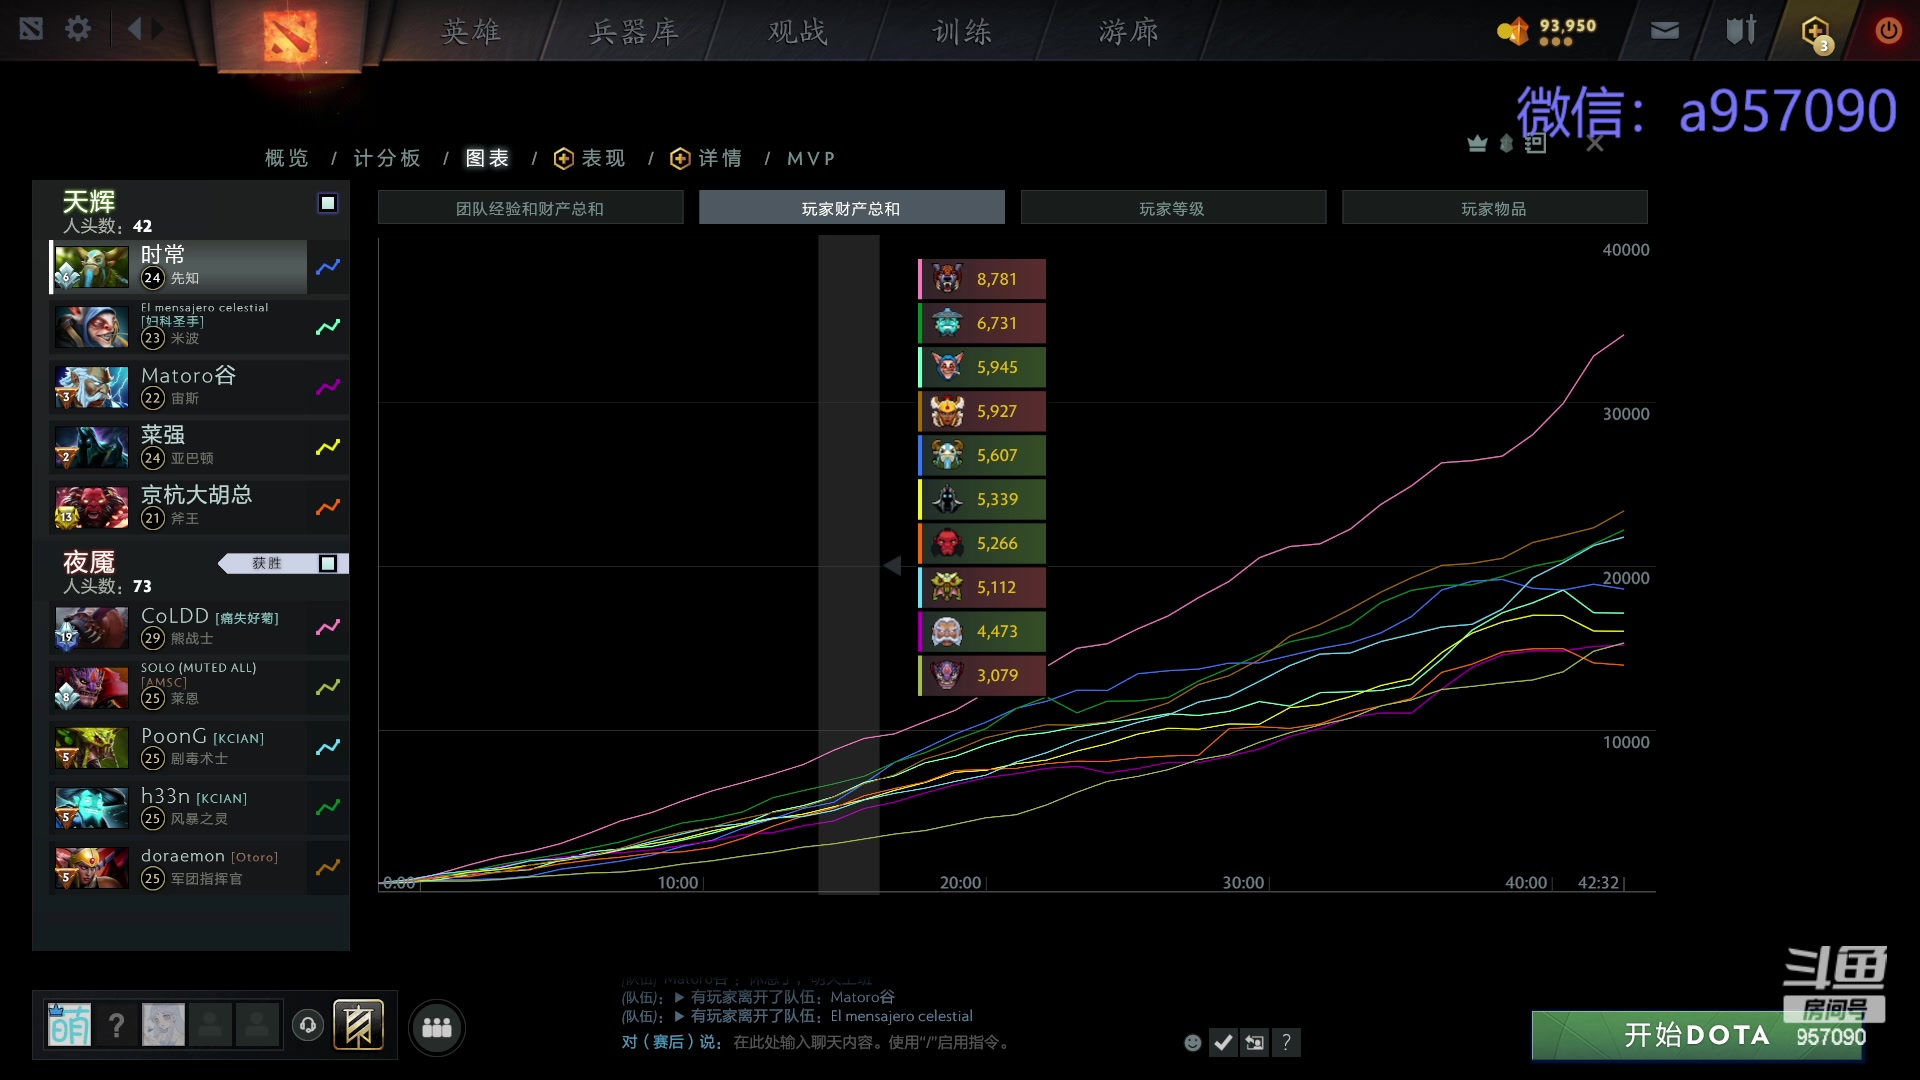Click the back navigation arrow near the gear
The image size is (1920, 1080).
(x=136, y=28)
